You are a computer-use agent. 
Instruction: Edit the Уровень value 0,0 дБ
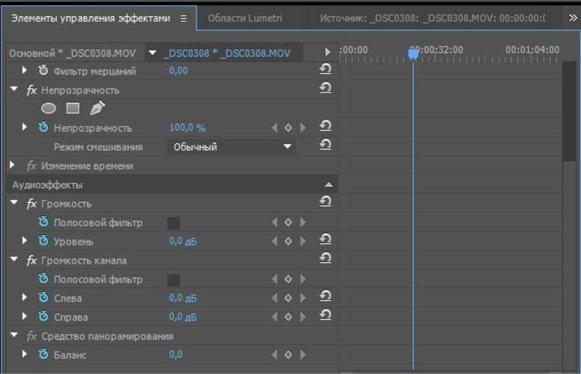click(183, 241)
